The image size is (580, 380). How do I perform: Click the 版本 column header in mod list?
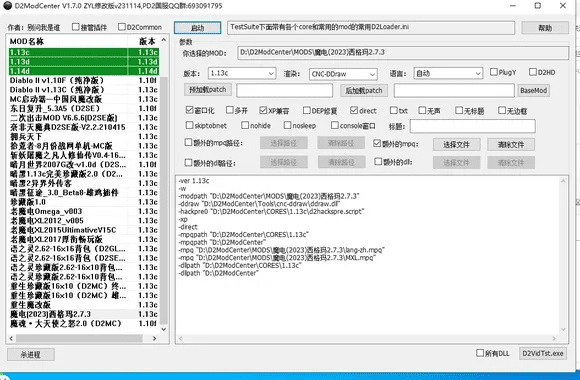pyautogui.click(x=144, y=41)
